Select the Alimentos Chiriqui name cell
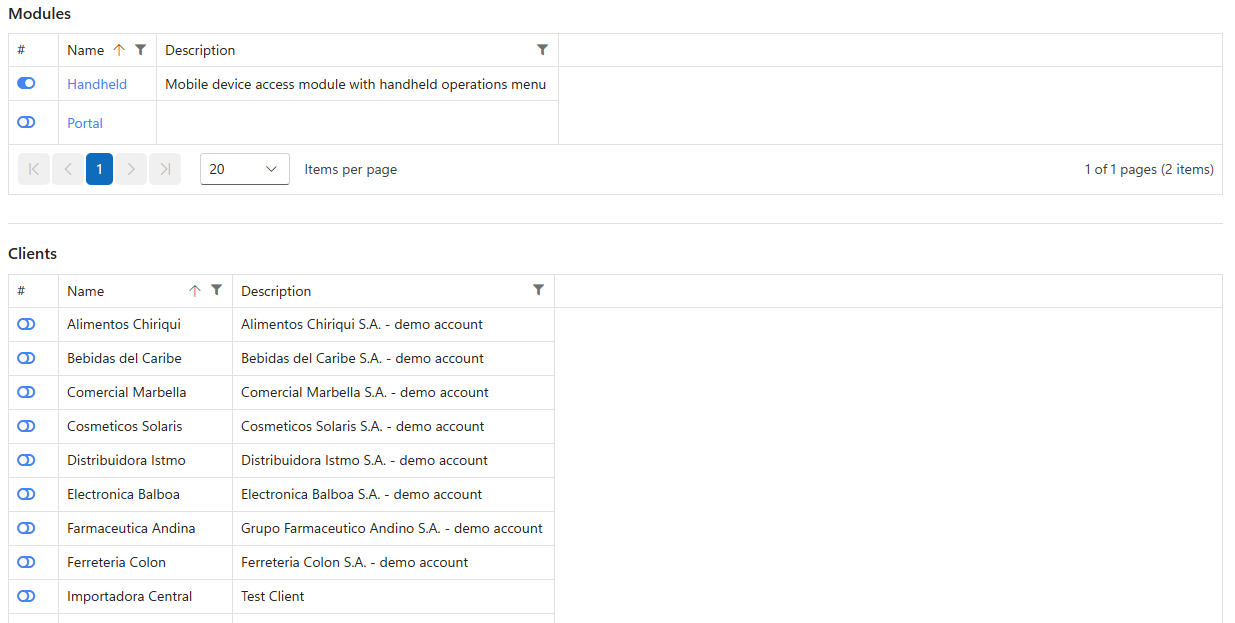The image size is (1235, 623). (145, 325)
